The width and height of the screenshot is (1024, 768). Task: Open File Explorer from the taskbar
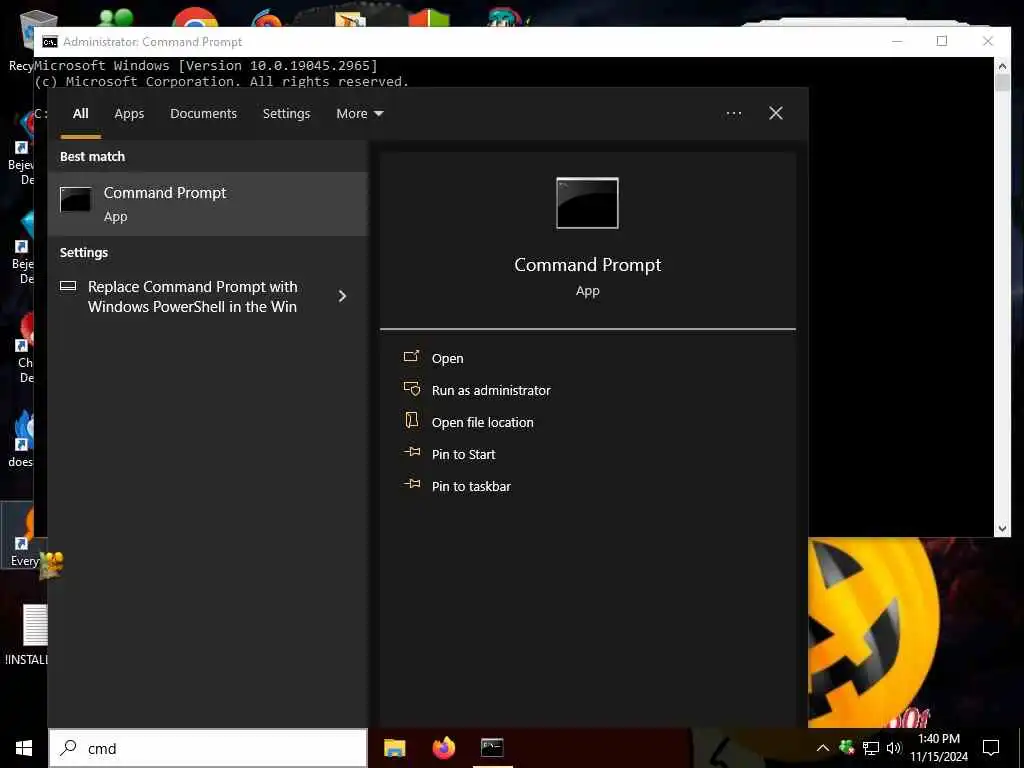pyautogui.click(x=394, y=748)
